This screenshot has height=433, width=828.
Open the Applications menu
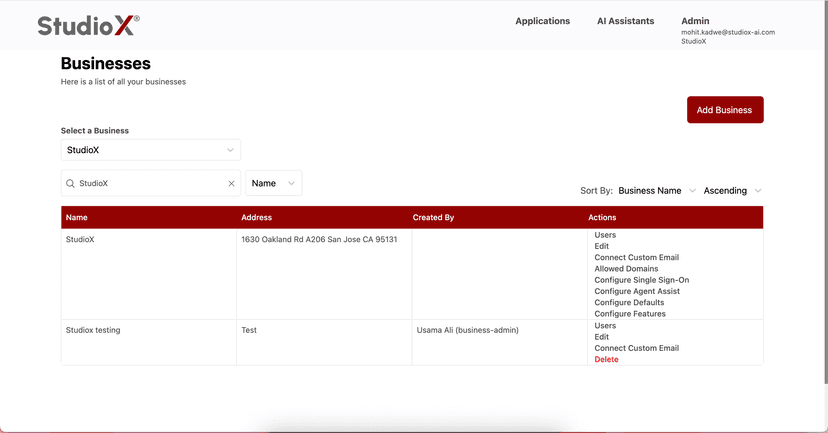[x=542, y=21]
